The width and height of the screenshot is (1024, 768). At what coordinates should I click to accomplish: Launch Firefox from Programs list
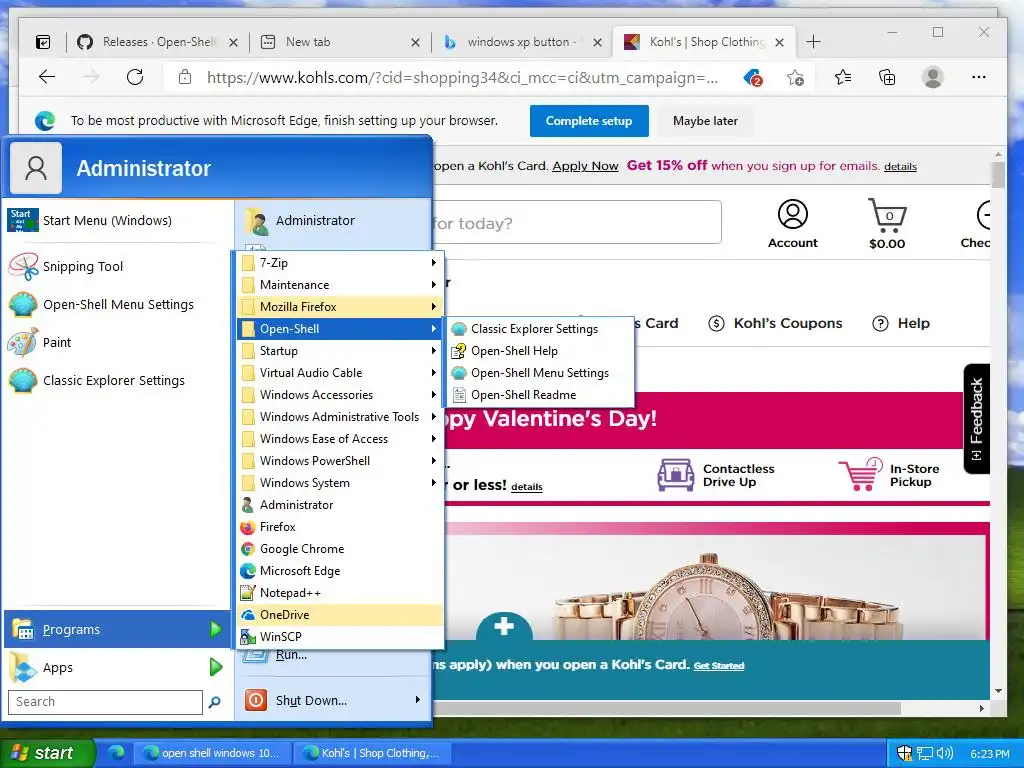click(x=340, y=526)
